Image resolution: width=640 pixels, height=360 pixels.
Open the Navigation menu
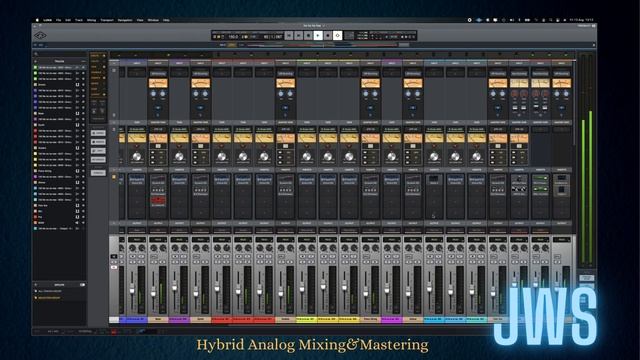(125, 20)
